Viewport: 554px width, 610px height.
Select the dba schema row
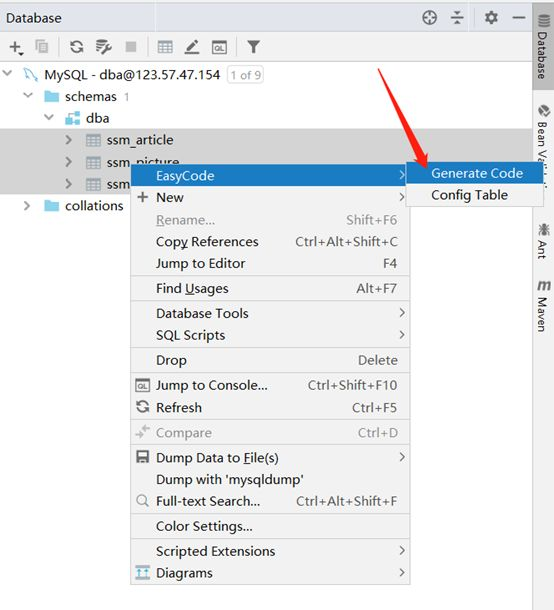click(266, 118)
